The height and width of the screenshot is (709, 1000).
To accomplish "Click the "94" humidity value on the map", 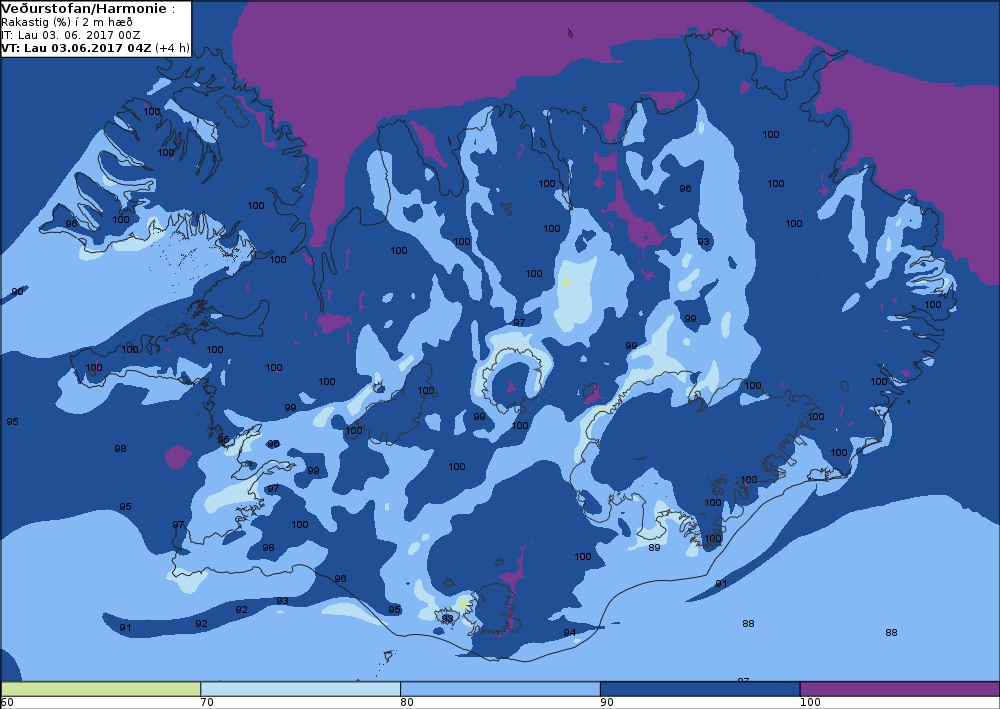I will click(570, 632).
